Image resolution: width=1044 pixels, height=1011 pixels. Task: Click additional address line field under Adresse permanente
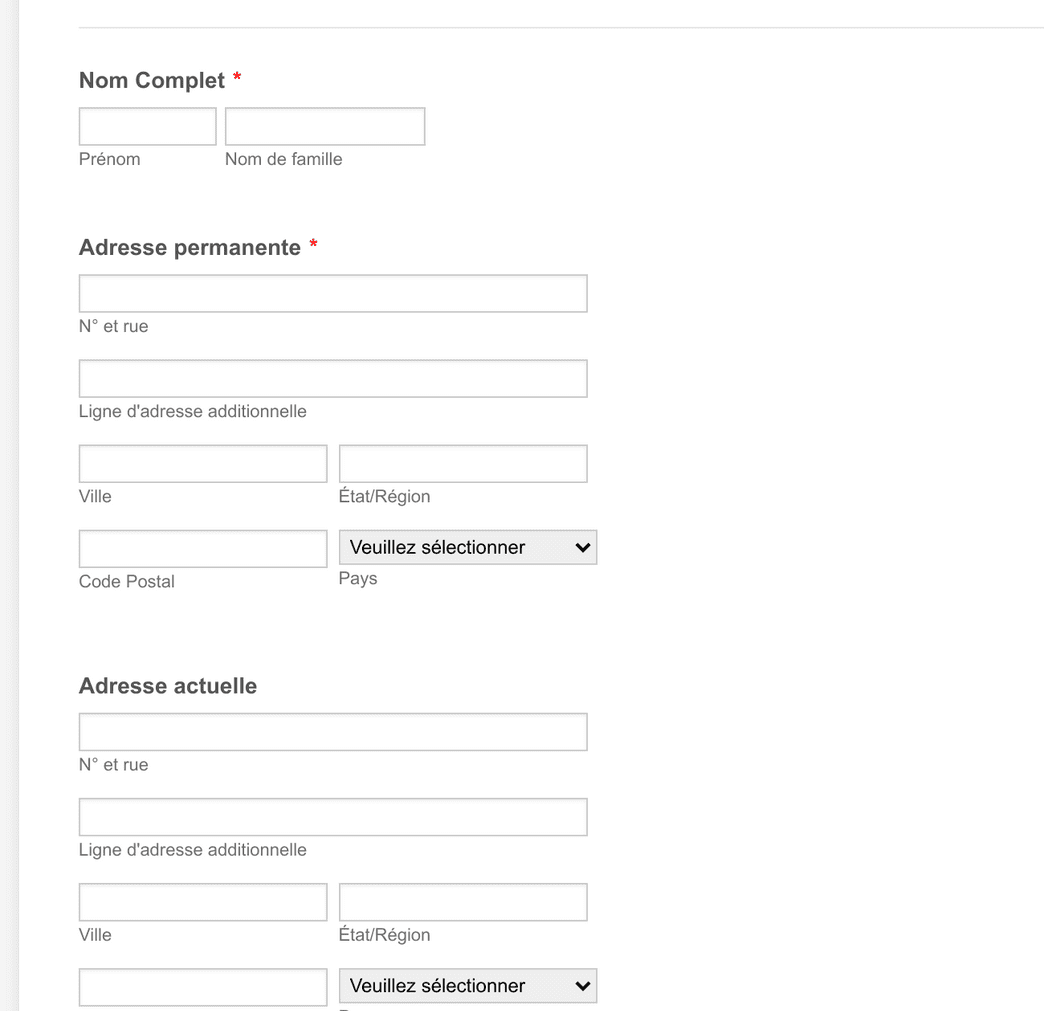tap(332, 379)
